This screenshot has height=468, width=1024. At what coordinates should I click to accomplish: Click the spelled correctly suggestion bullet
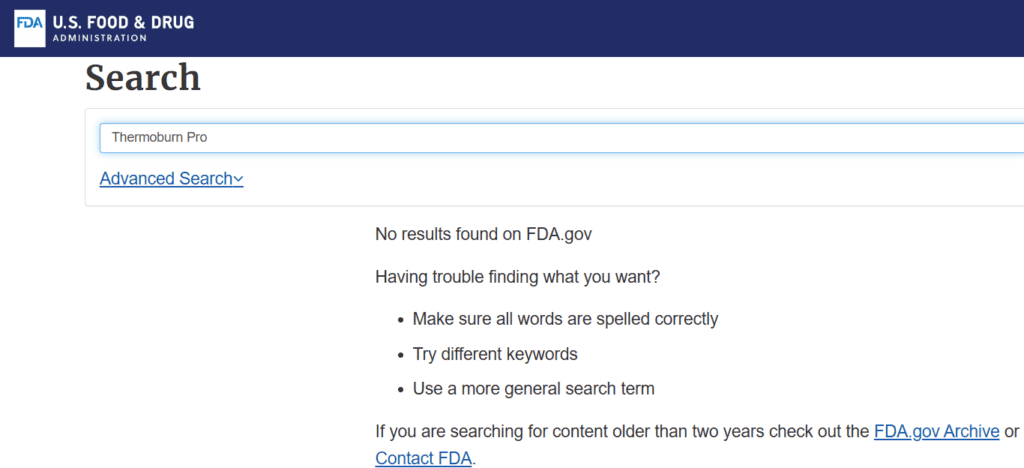[566, 319]
